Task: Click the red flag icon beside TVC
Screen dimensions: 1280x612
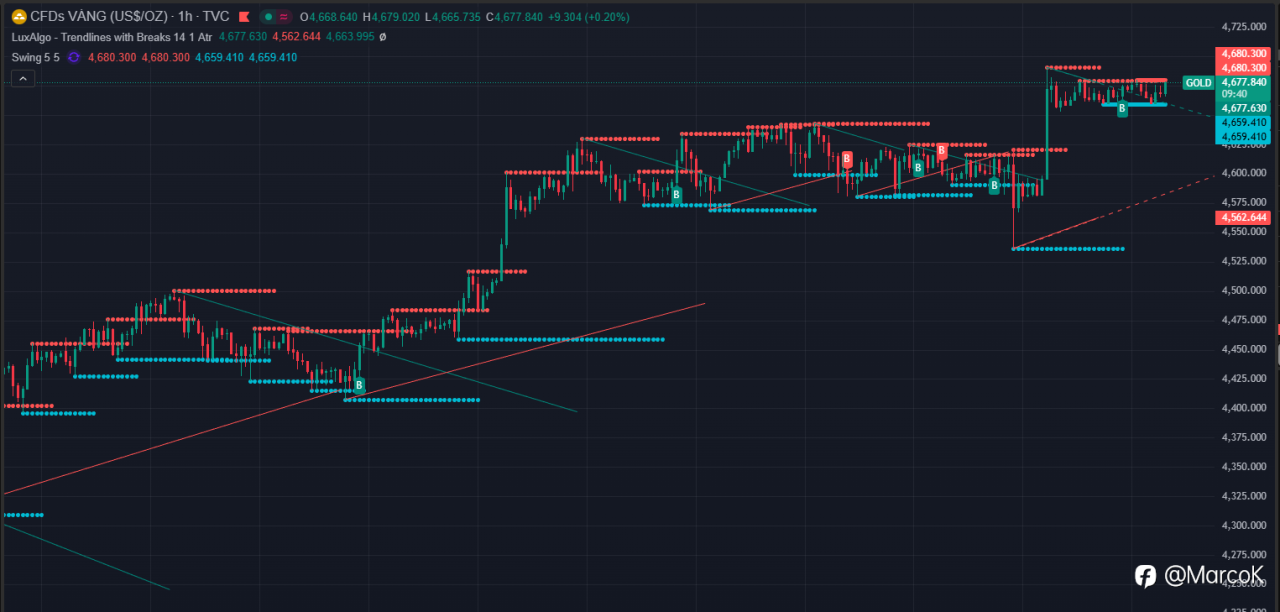Action: point(243,17)
